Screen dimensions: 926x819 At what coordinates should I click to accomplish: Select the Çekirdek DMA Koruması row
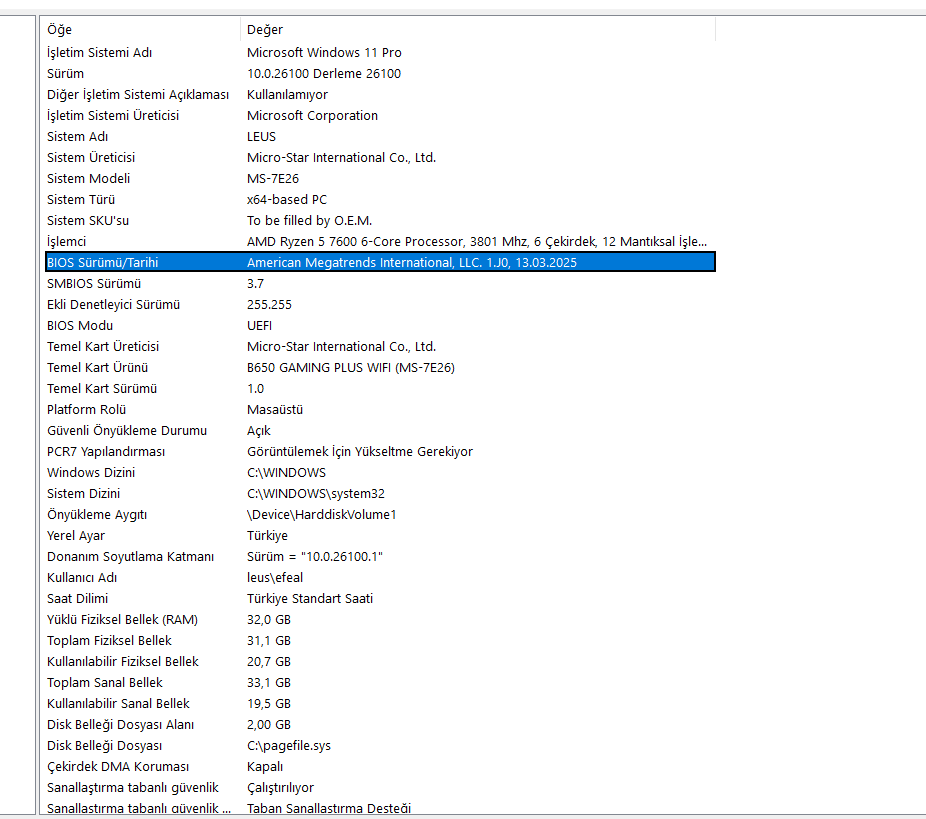coord(380,766)
